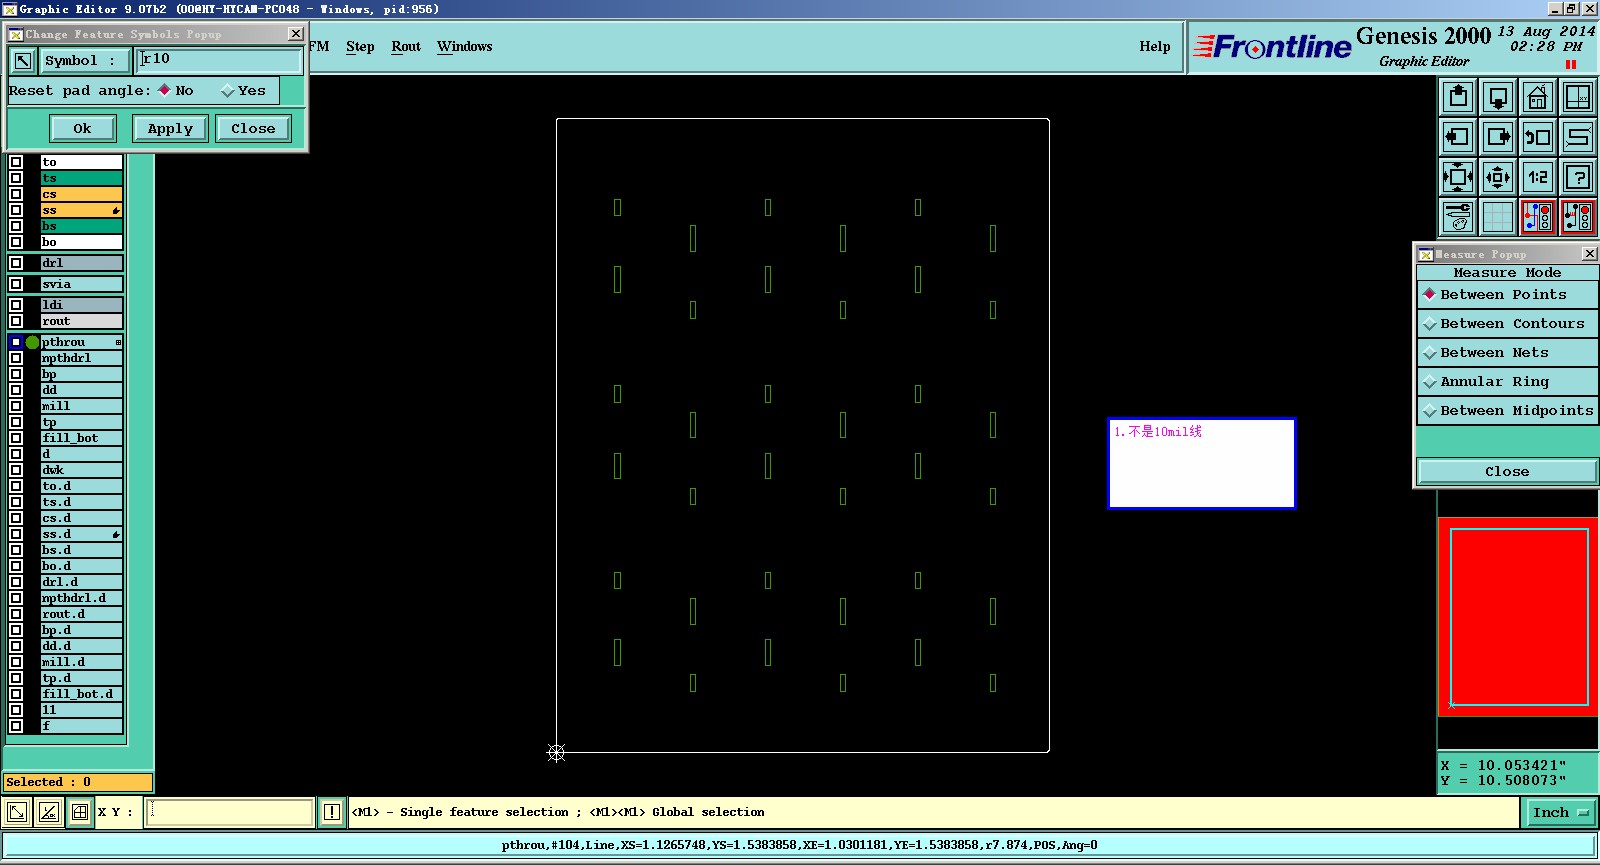The image size is (1600, 865).
Task: Click the arrow icon beside Symbol label
Action: pyautogui.click(x=22, y=61)
